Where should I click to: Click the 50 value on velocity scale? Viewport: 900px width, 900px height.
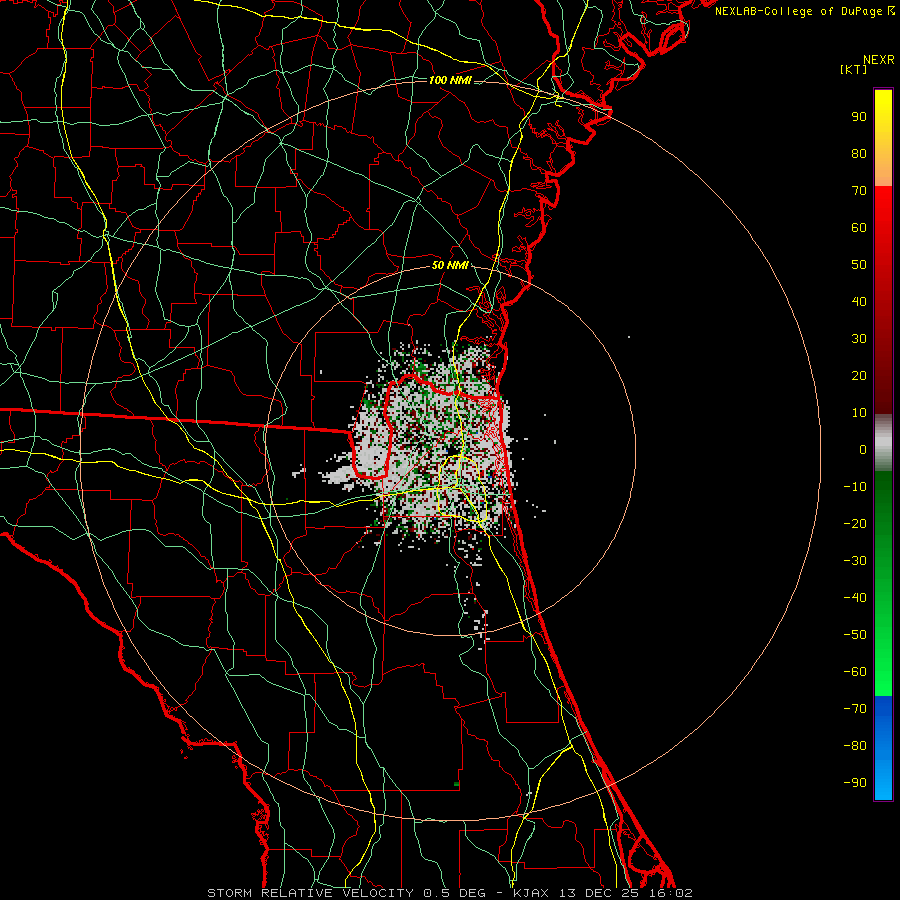pyautogui.click(x=859, y=265)
